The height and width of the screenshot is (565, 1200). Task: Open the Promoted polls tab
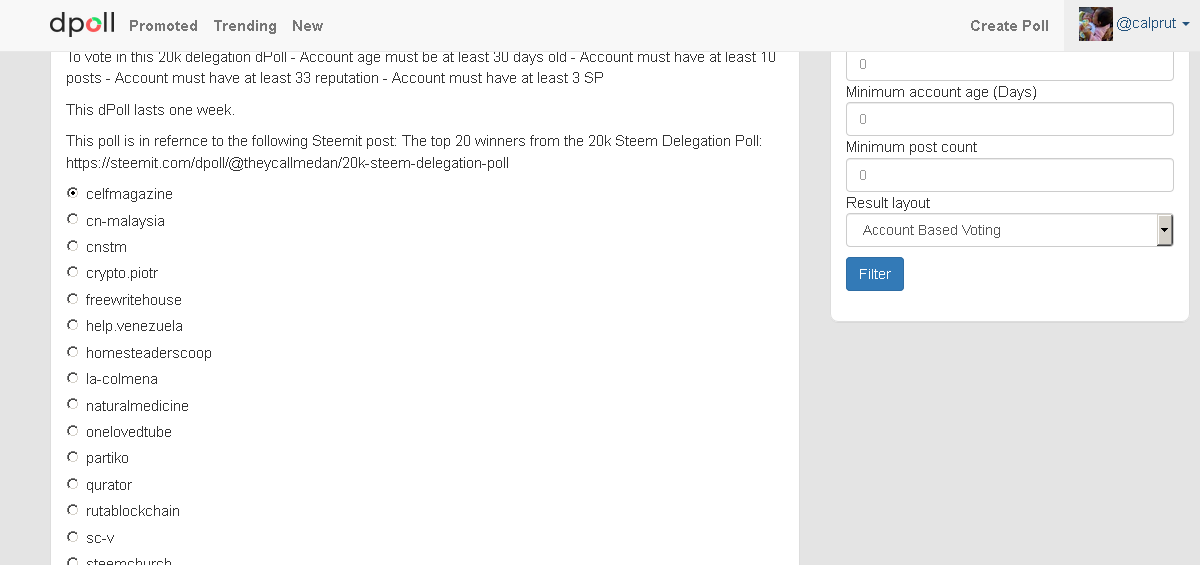[x=163, y=26]
